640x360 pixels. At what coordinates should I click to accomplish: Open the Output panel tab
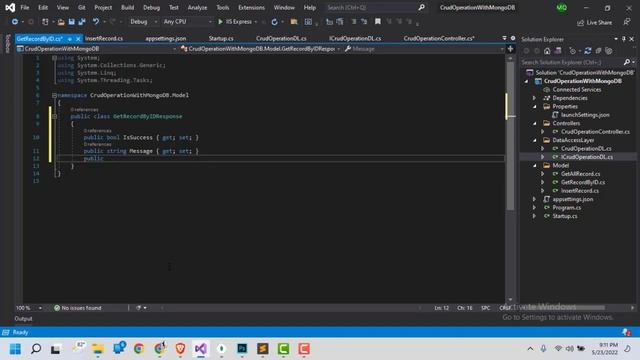(23, 319)
